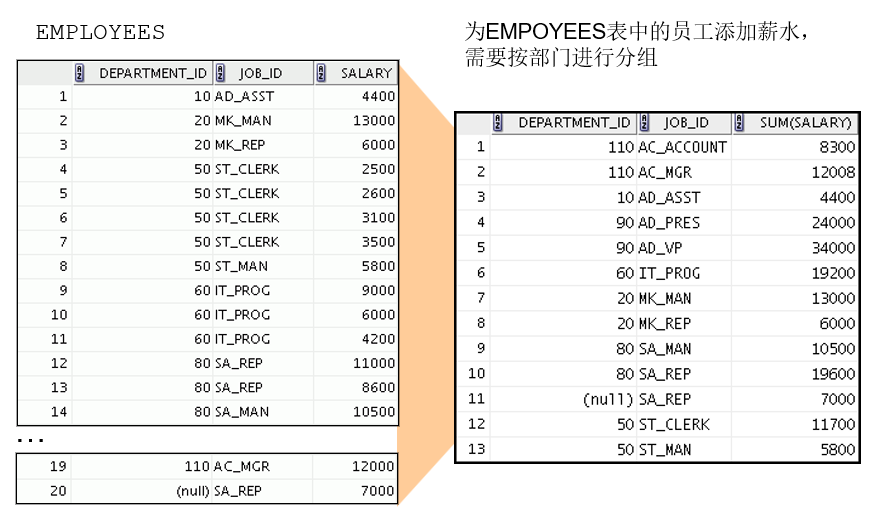Click sum value 12008 in result table

[x=833, y=172]
